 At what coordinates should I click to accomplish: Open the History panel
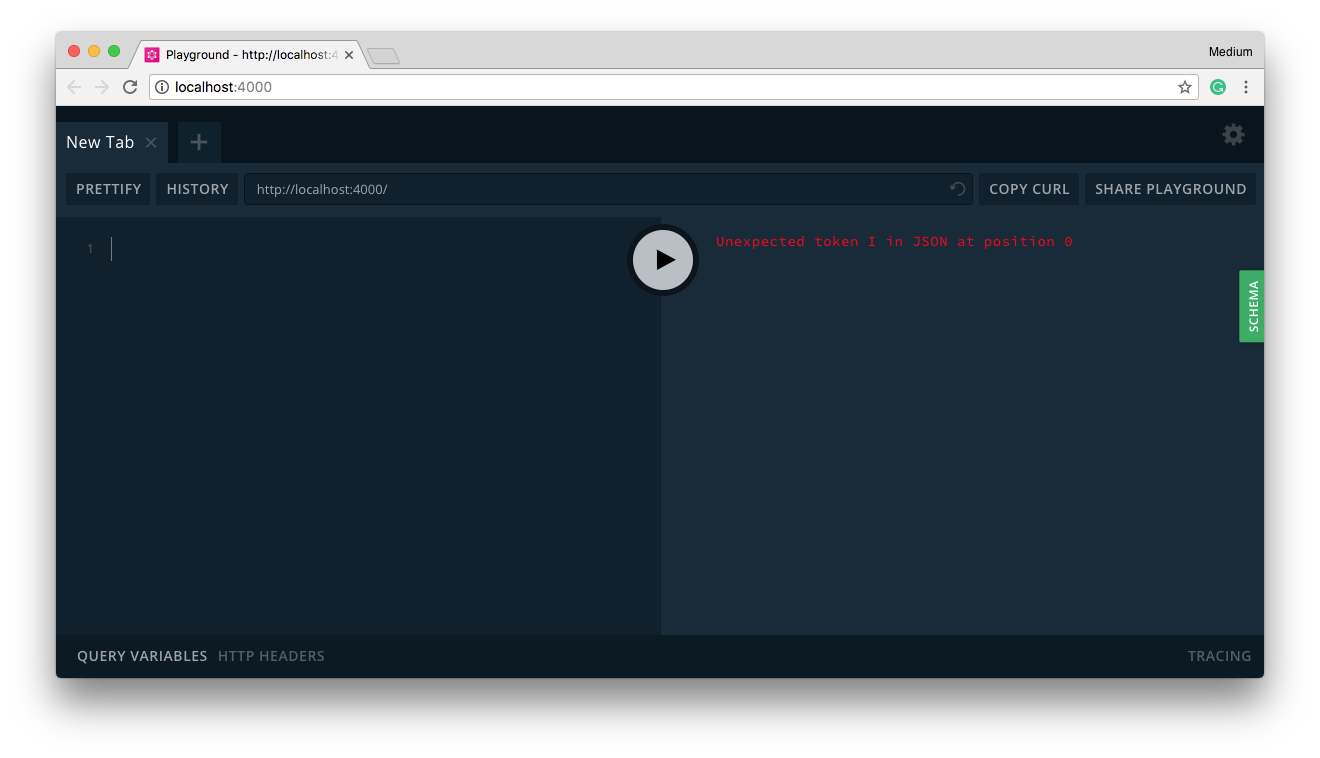tap(197, 189)
